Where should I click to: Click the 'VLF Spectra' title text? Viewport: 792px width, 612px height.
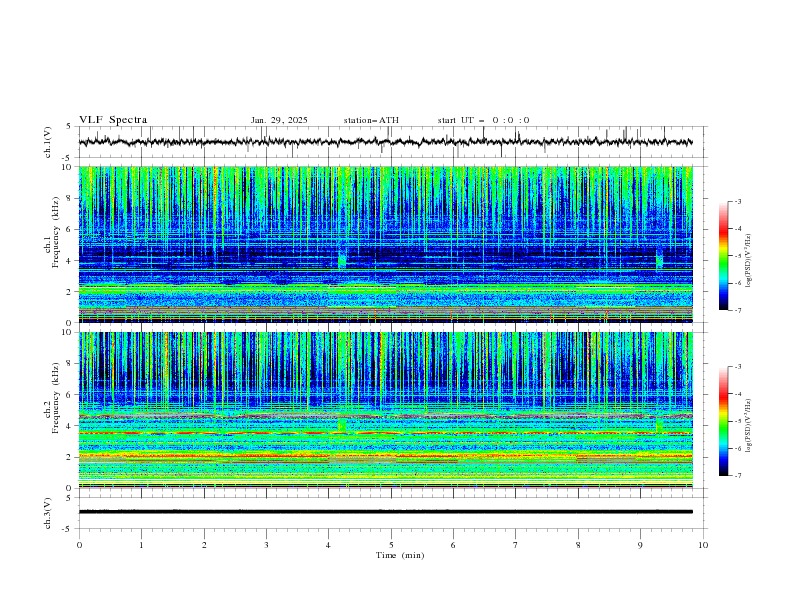pos(113,120)
